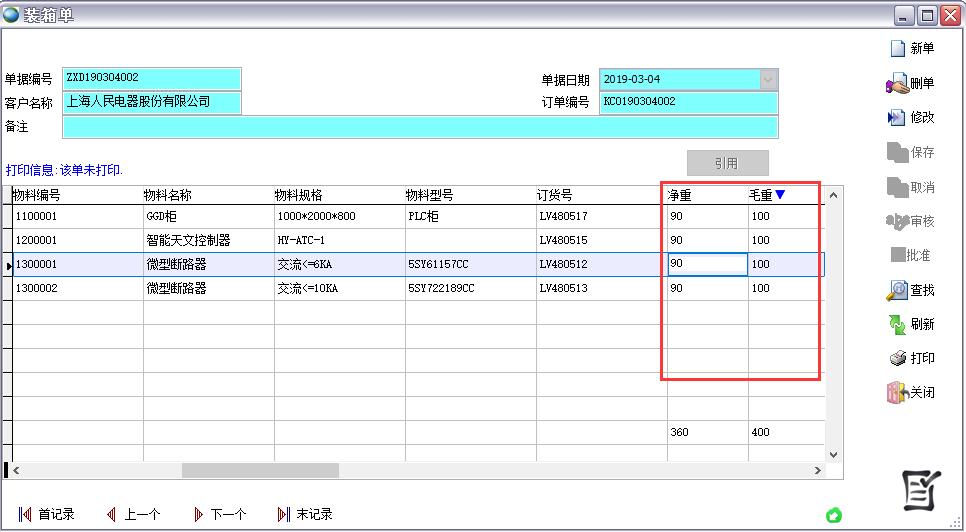Click the 刷新 refresh icon

coord(897,325)
